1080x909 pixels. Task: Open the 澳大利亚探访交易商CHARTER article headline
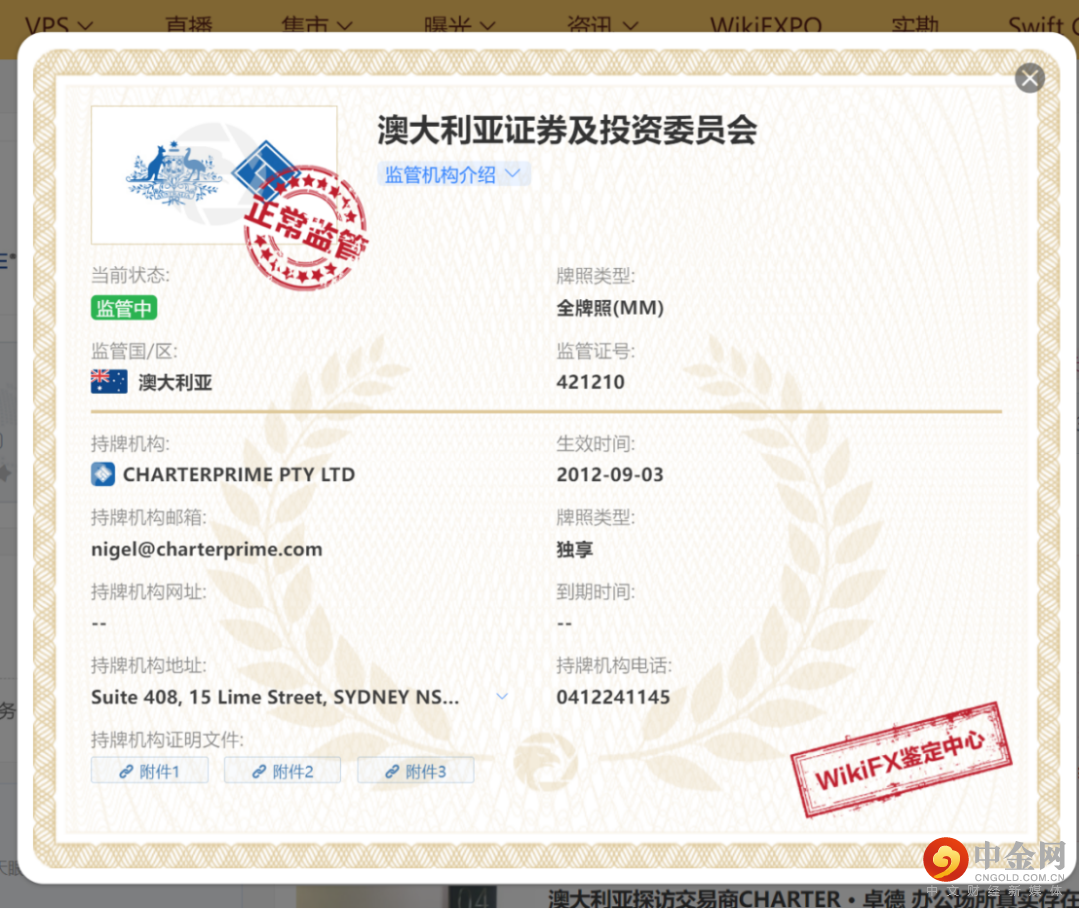(813, 898)
